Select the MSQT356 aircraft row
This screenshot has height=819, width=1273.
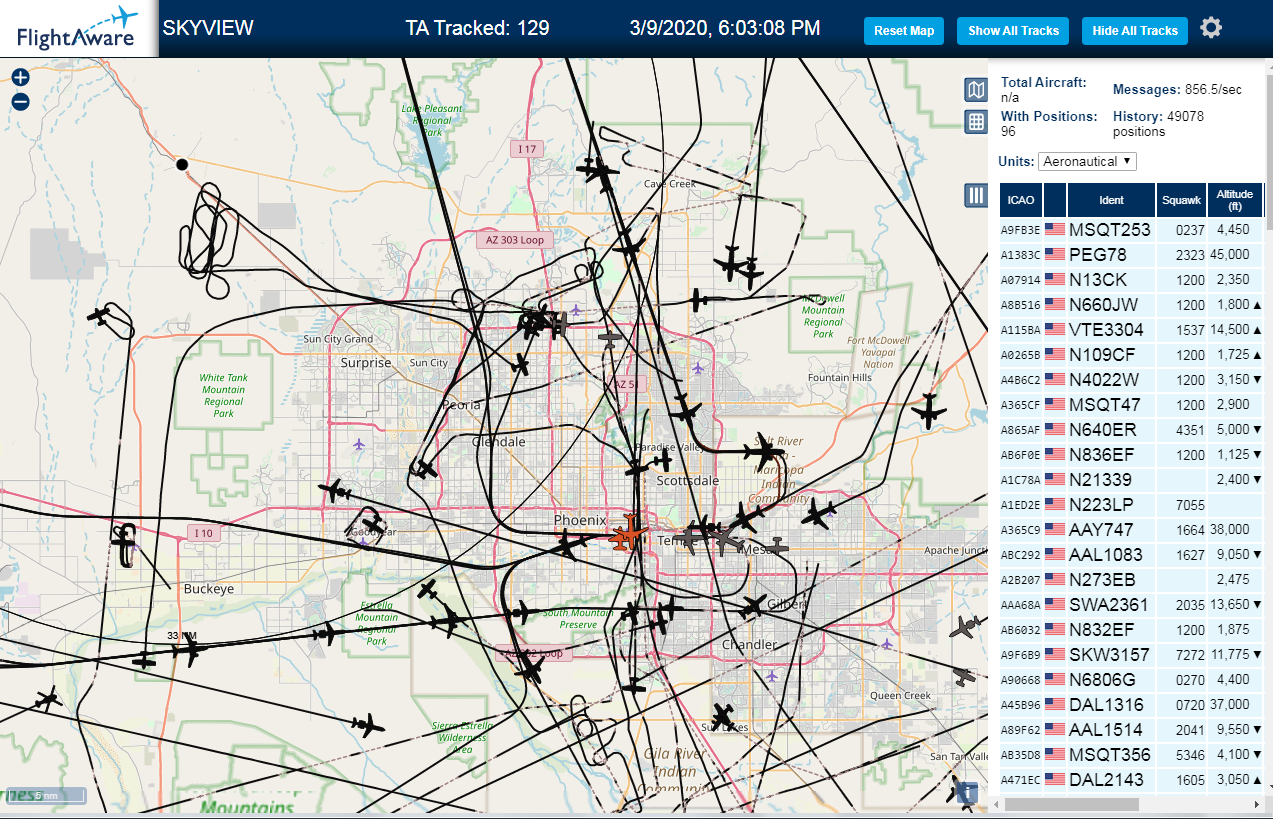(x=1131, y=754)
